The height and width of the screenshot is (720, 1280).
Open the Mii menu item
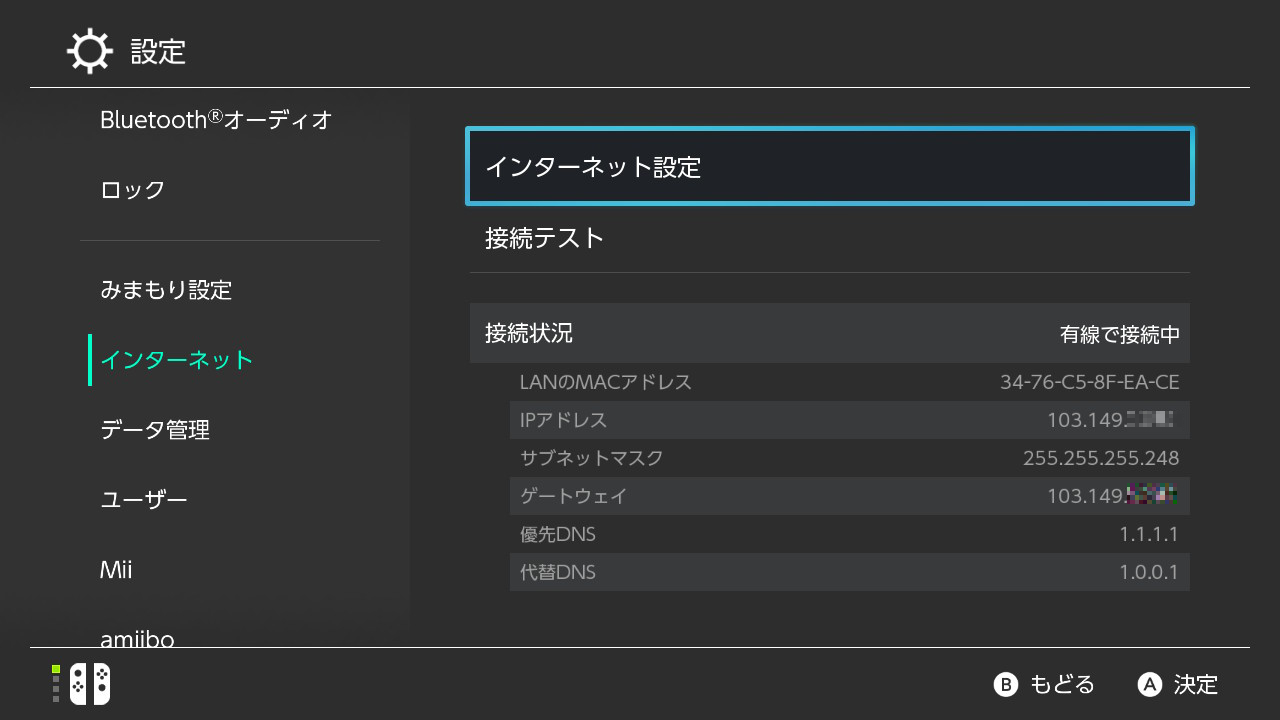tap(116, 570)
